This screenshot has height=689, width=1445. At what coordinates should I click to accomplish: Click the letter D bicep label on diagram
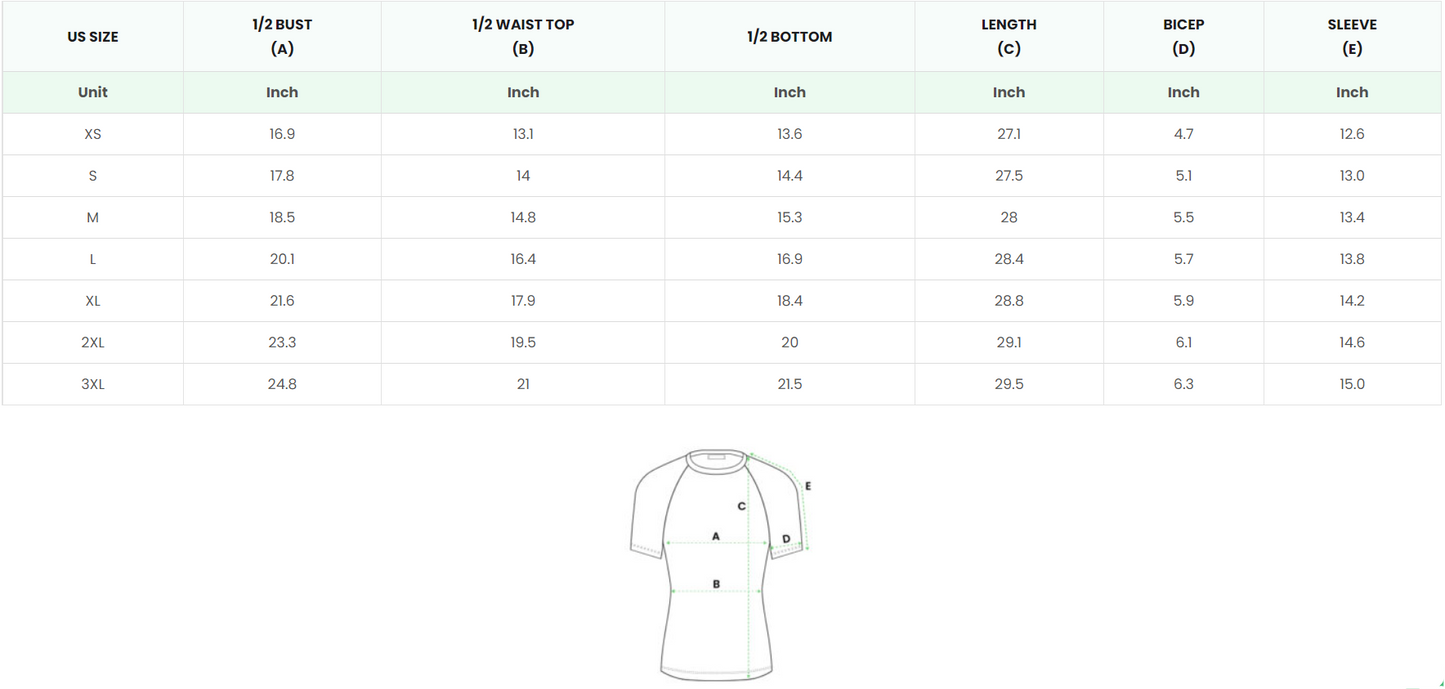point(786,540)
